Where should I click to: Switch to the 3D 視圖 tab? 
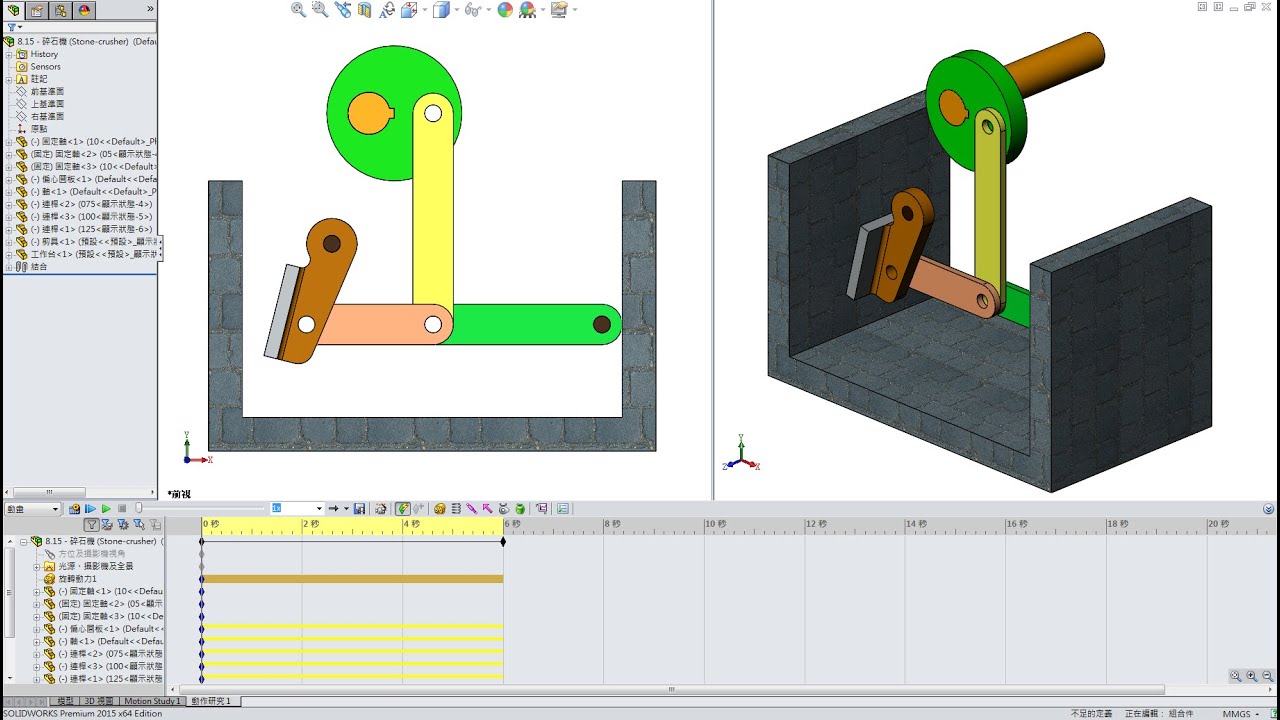[99, 702]
